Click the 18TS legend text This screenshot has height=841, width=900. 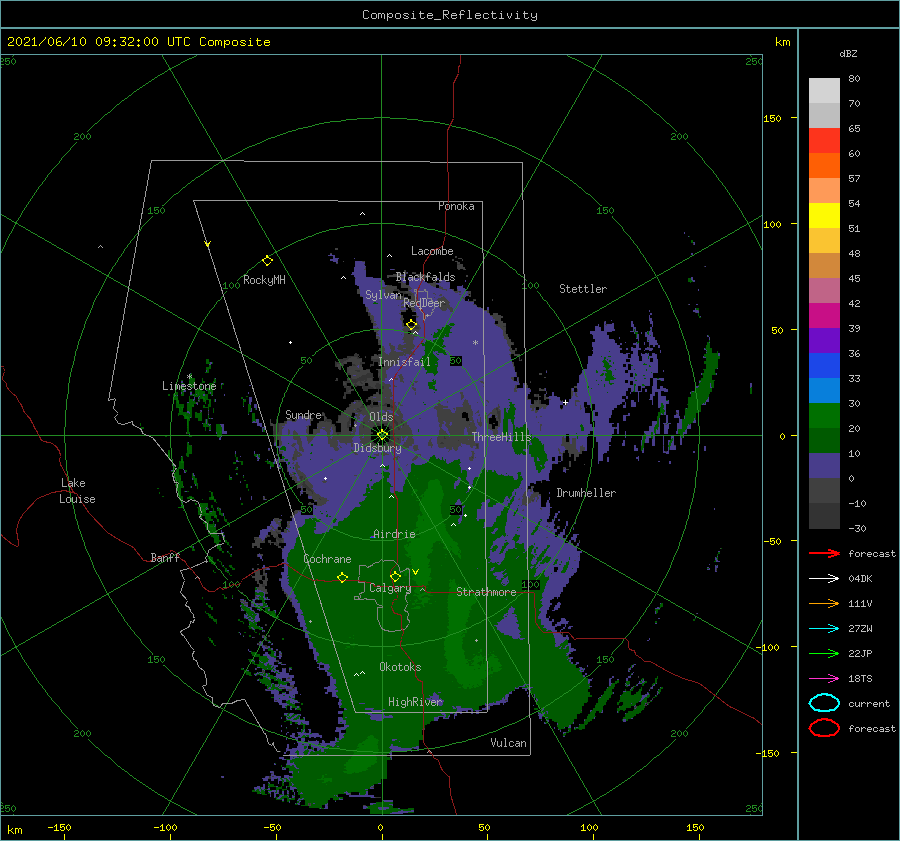point(860,679)
